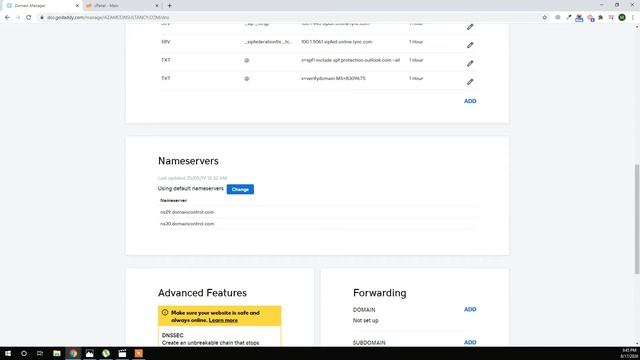This screenshot has width=640, height=360.
Task: Open the orange app on taskbar
Action: pyautogui.click(x=139, y=353)
